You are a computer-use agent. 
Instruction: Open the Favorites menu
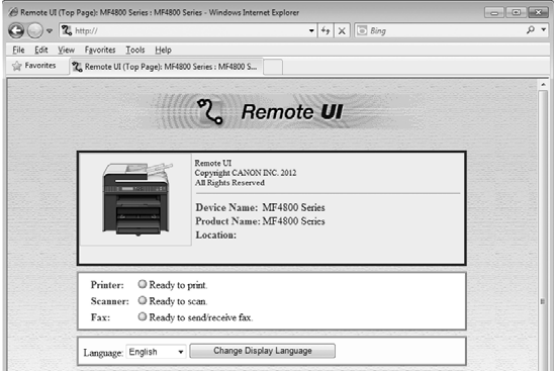[x=100, y=50]
